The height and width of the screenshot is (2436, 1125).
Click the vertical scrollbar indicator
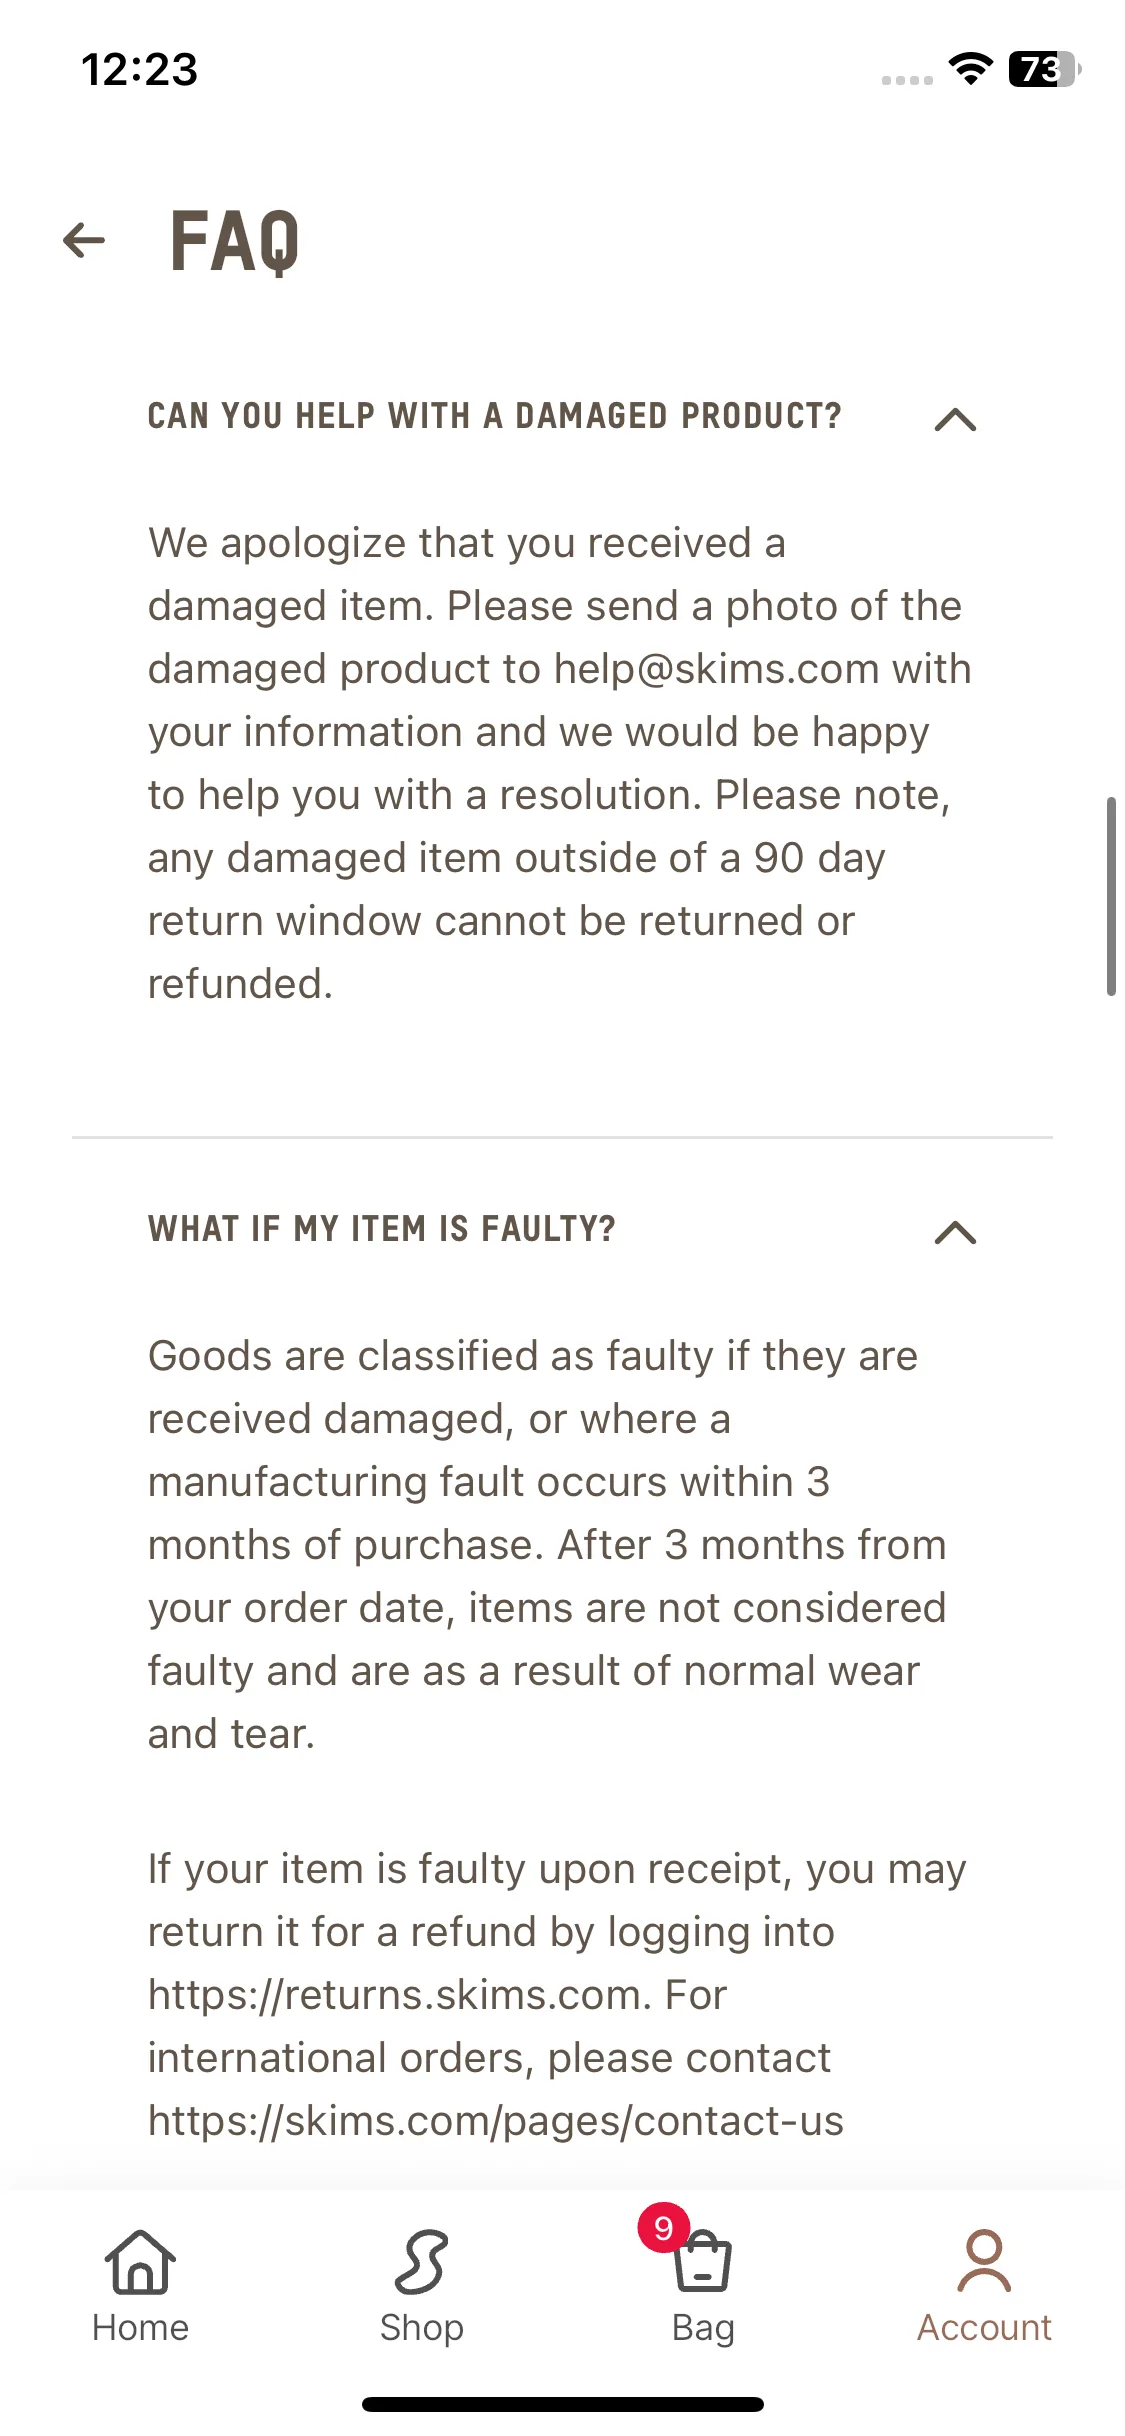click(1111, 896)
